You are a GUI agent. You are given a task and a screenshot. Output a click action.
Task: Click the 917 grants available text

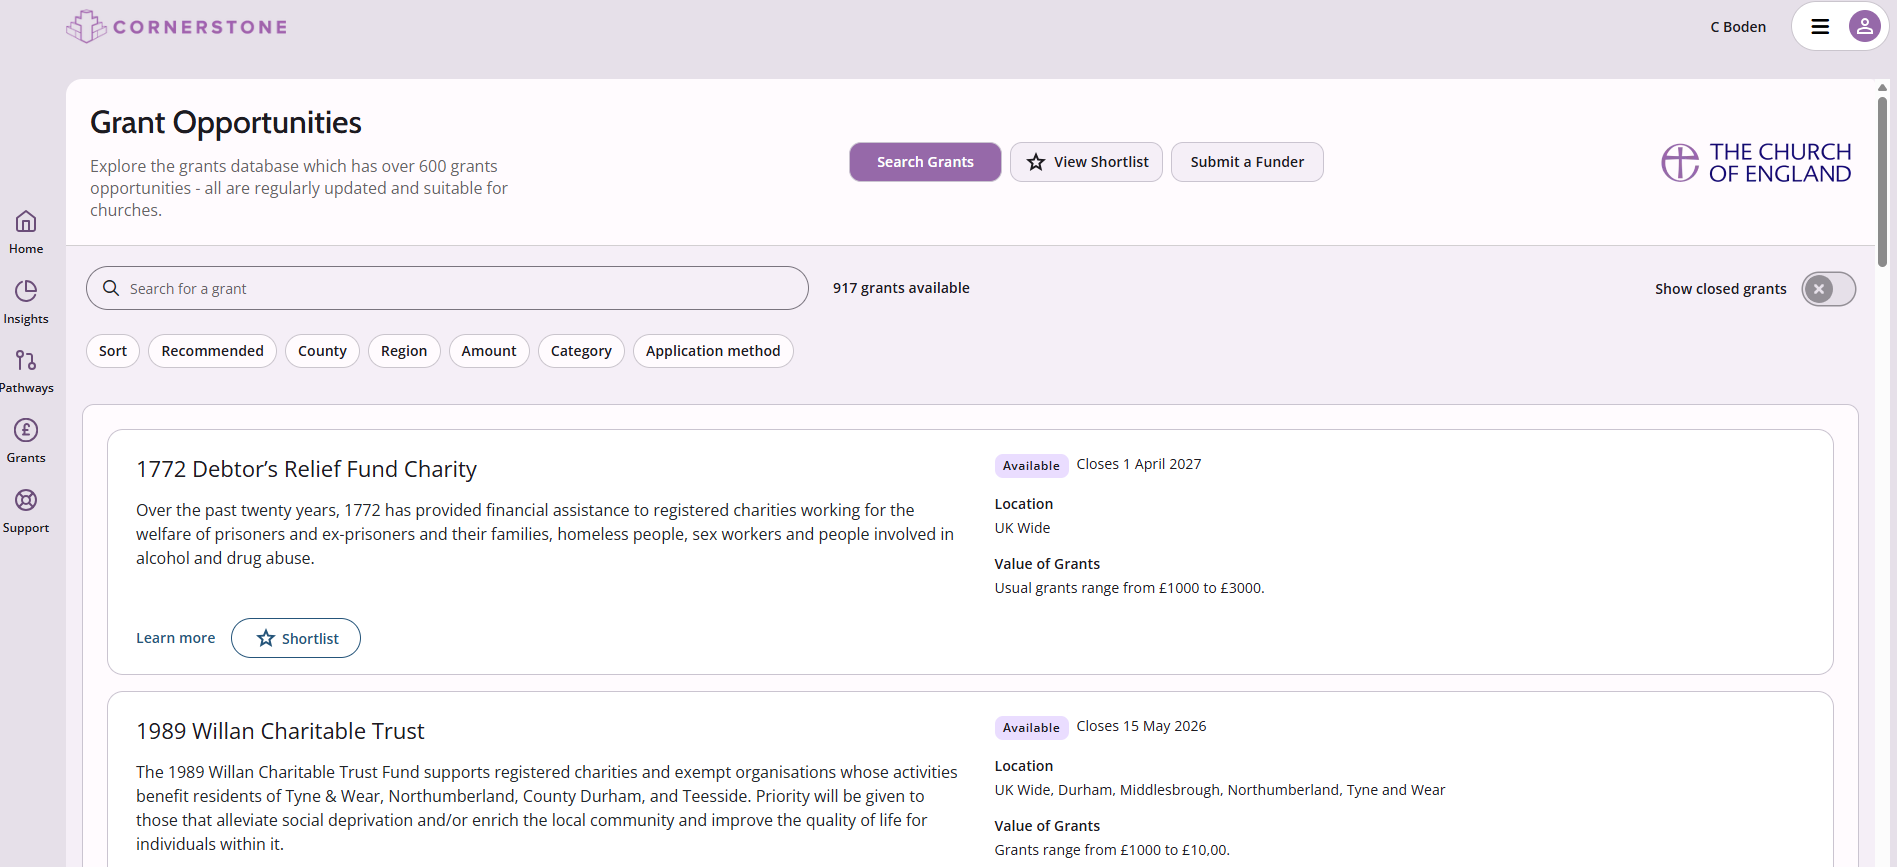[901, 288]
